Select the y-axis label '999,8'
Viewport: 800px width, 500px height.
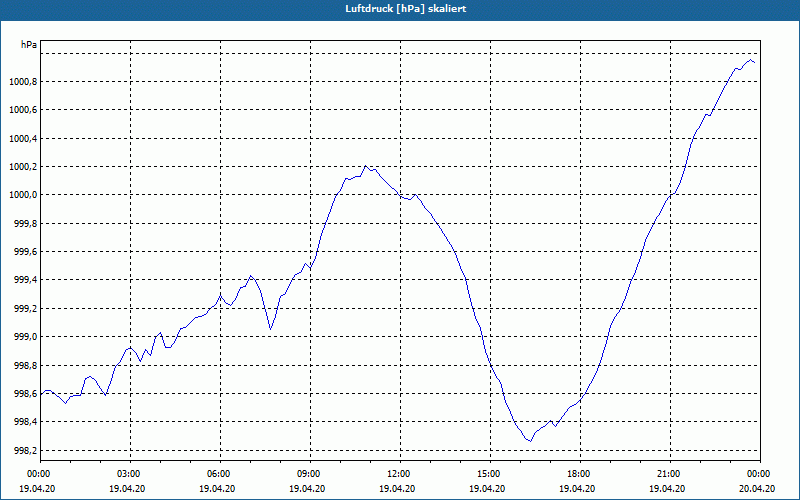(x=25, y=223)
